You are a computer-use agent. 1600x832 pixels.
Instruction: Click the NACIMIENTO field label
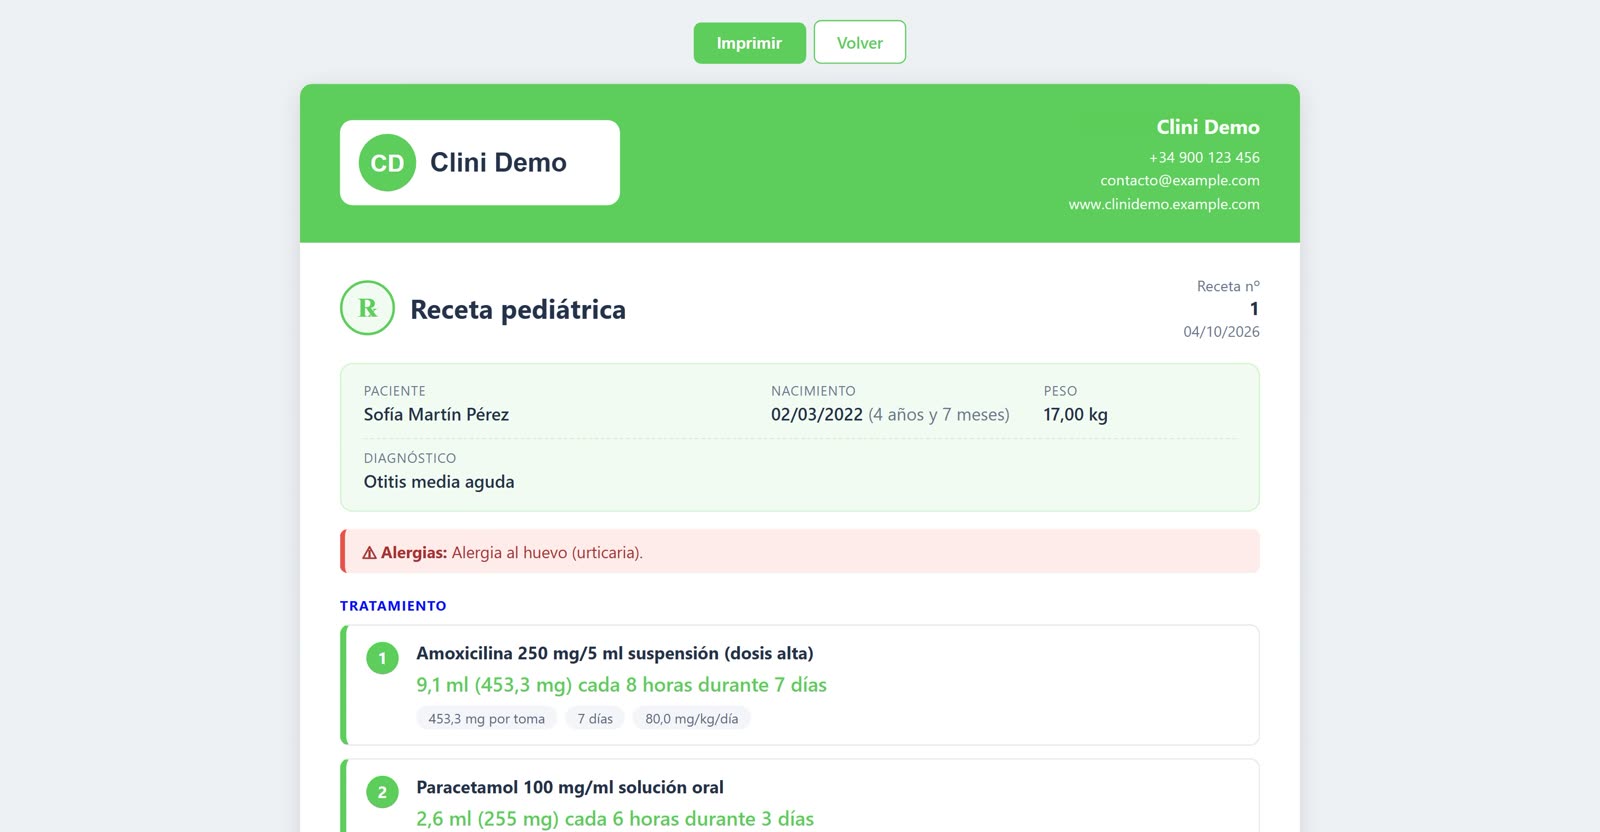coord(813,391)
